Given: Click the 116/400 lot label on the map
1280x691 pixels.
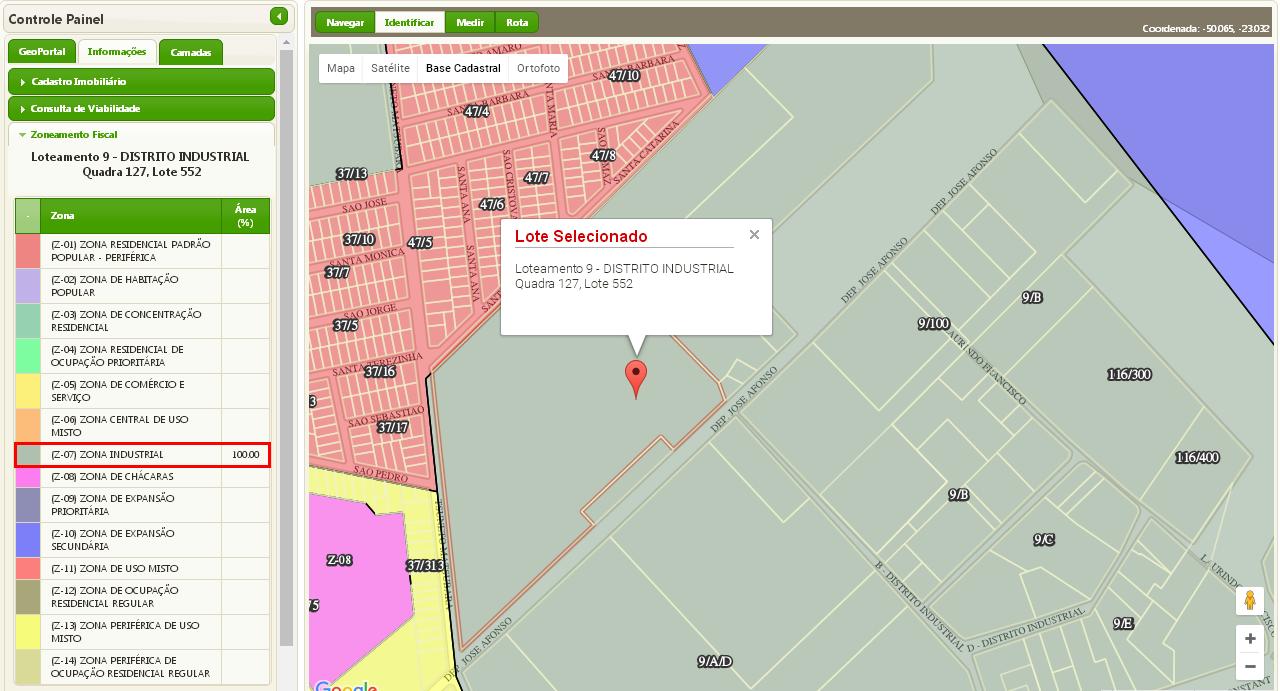Looking at the screenshot, I should coord(1197,457).
